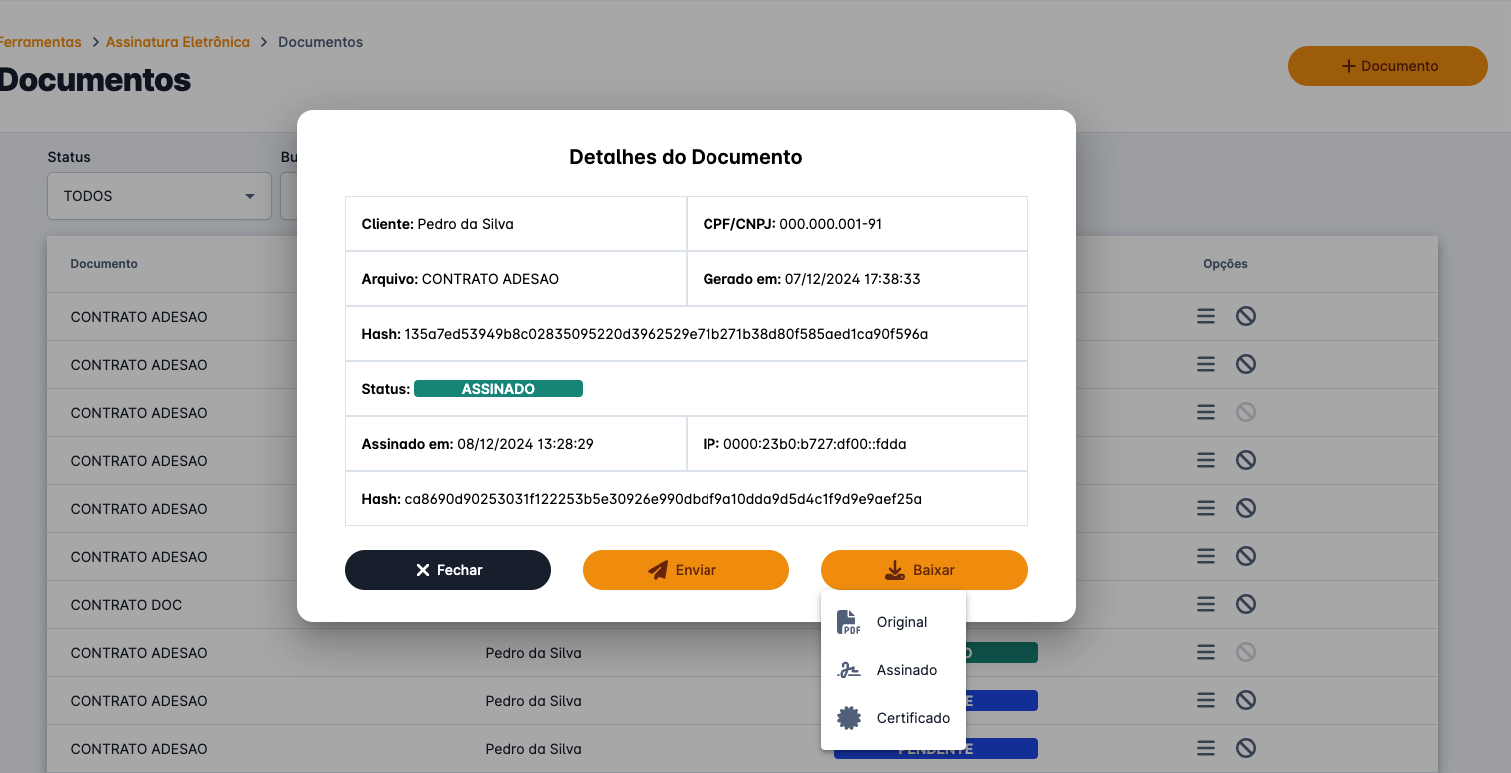This screenshot has width=1511, height=773.
Task: Click the menu icon in the last table row
Action: (x=1206, y=748)
